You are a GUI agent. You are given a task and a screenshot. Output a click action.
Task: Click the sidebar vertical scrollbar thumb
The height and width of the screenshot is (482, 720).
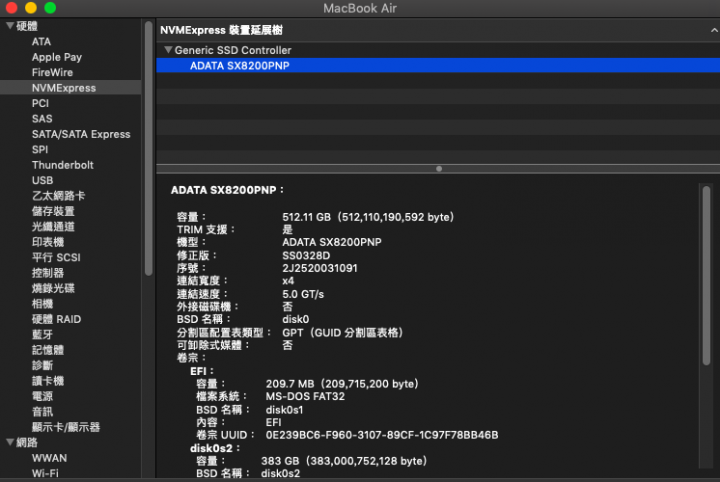tap(148, 148)
